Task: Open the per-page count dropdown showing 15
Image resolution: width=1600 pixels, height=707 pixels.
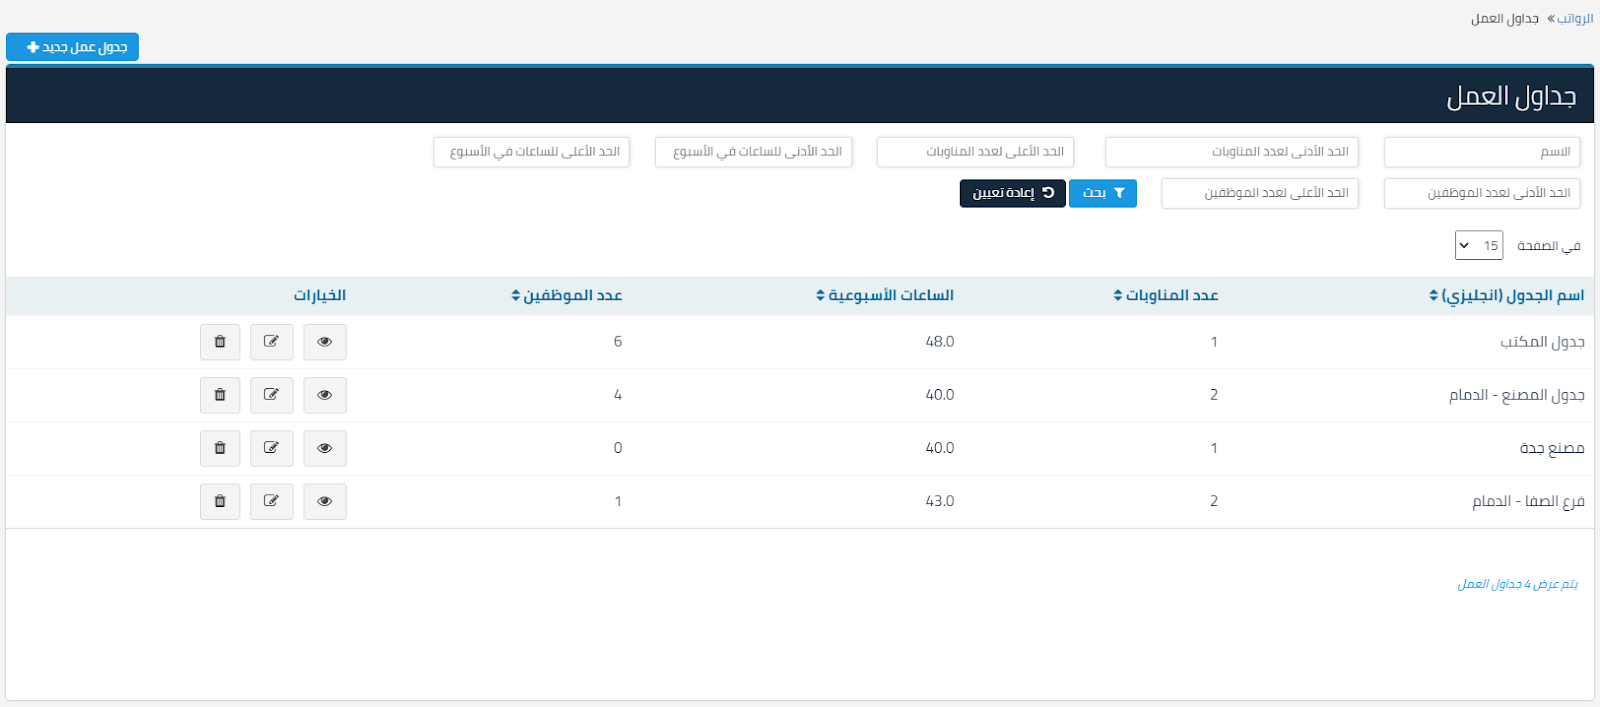Action: [1478, 246]
